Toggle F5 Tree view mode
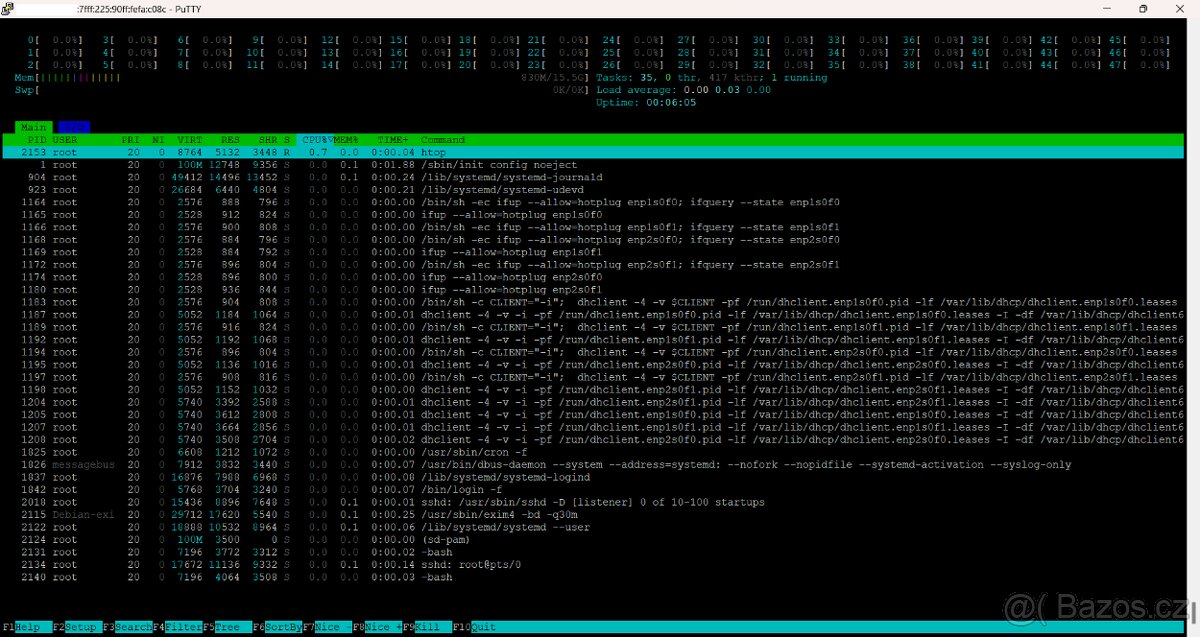Image resolution: width=1200 pixels, height=637 pixels. coord(228,627)
